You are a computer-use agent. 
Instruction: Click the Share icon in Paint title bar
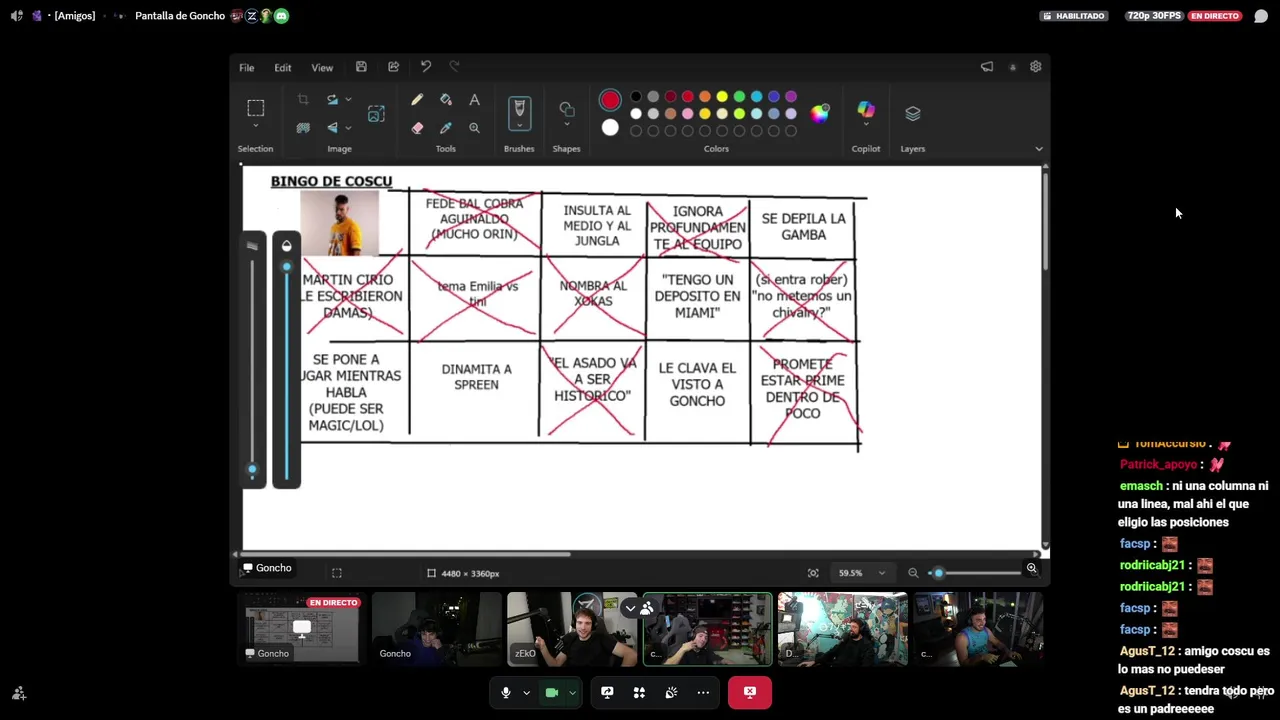[x=393, y=67]
